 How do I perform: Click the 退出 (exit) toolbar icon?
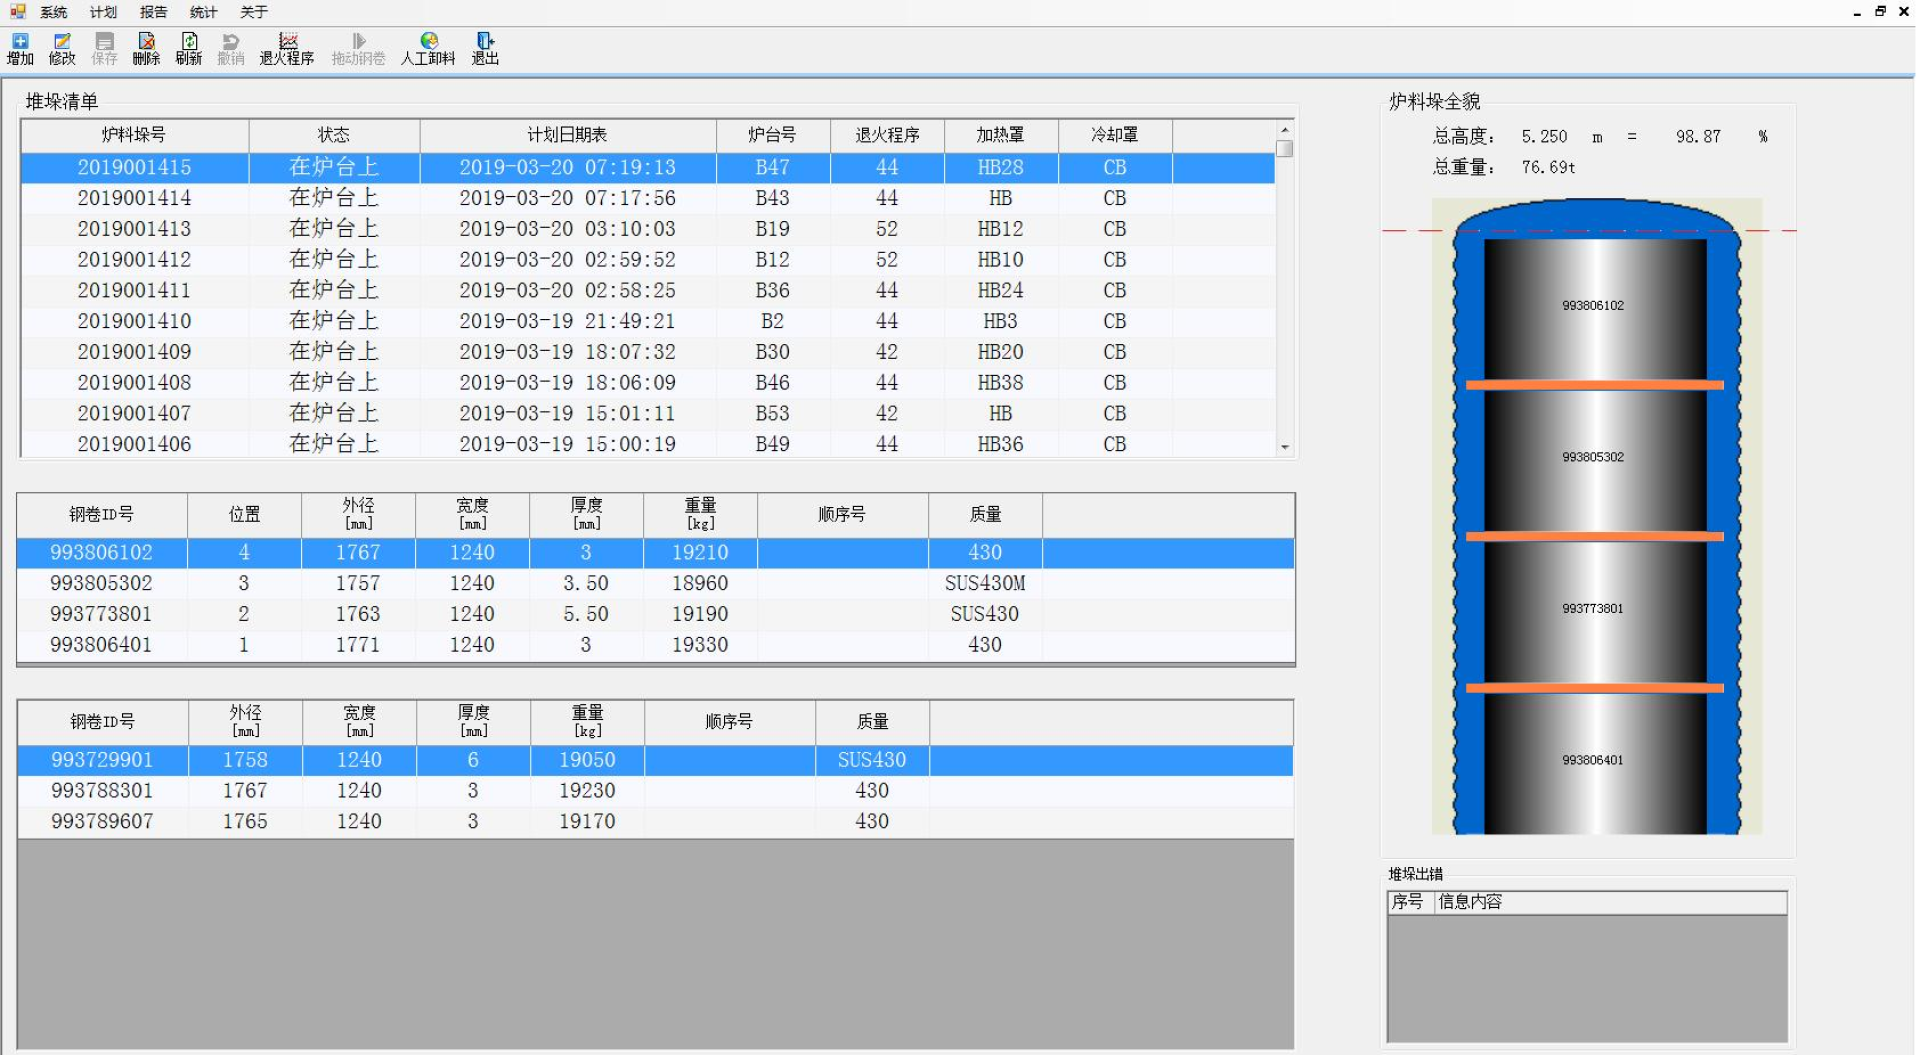click(485, 49)
